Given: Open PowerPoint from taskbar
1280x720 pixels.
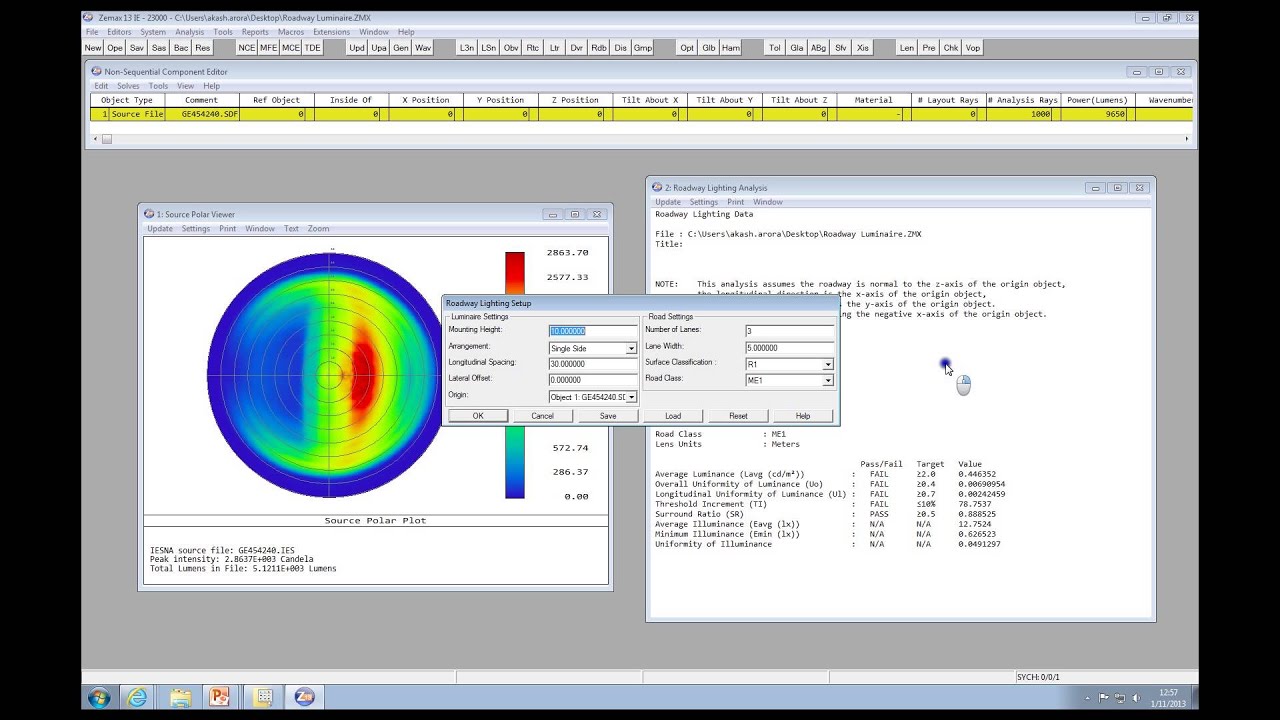Looking at the screenshot, I should coord(220,696).
